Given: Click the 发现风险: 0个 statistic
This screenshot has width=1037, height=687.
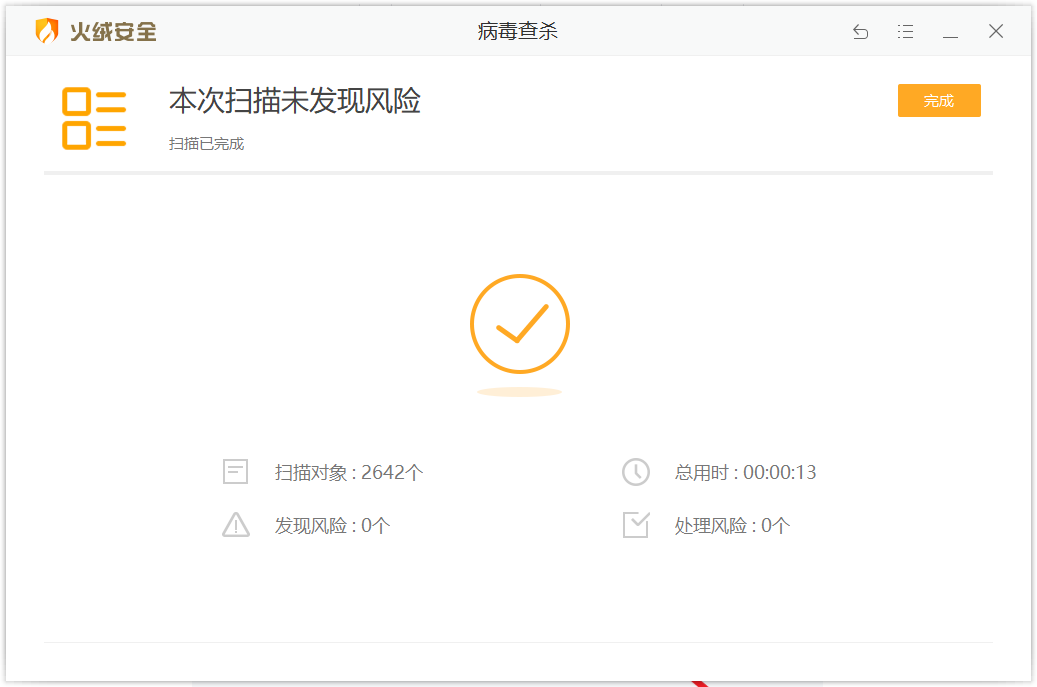Looking at the screenshot, I should click(x=336, y=524).
